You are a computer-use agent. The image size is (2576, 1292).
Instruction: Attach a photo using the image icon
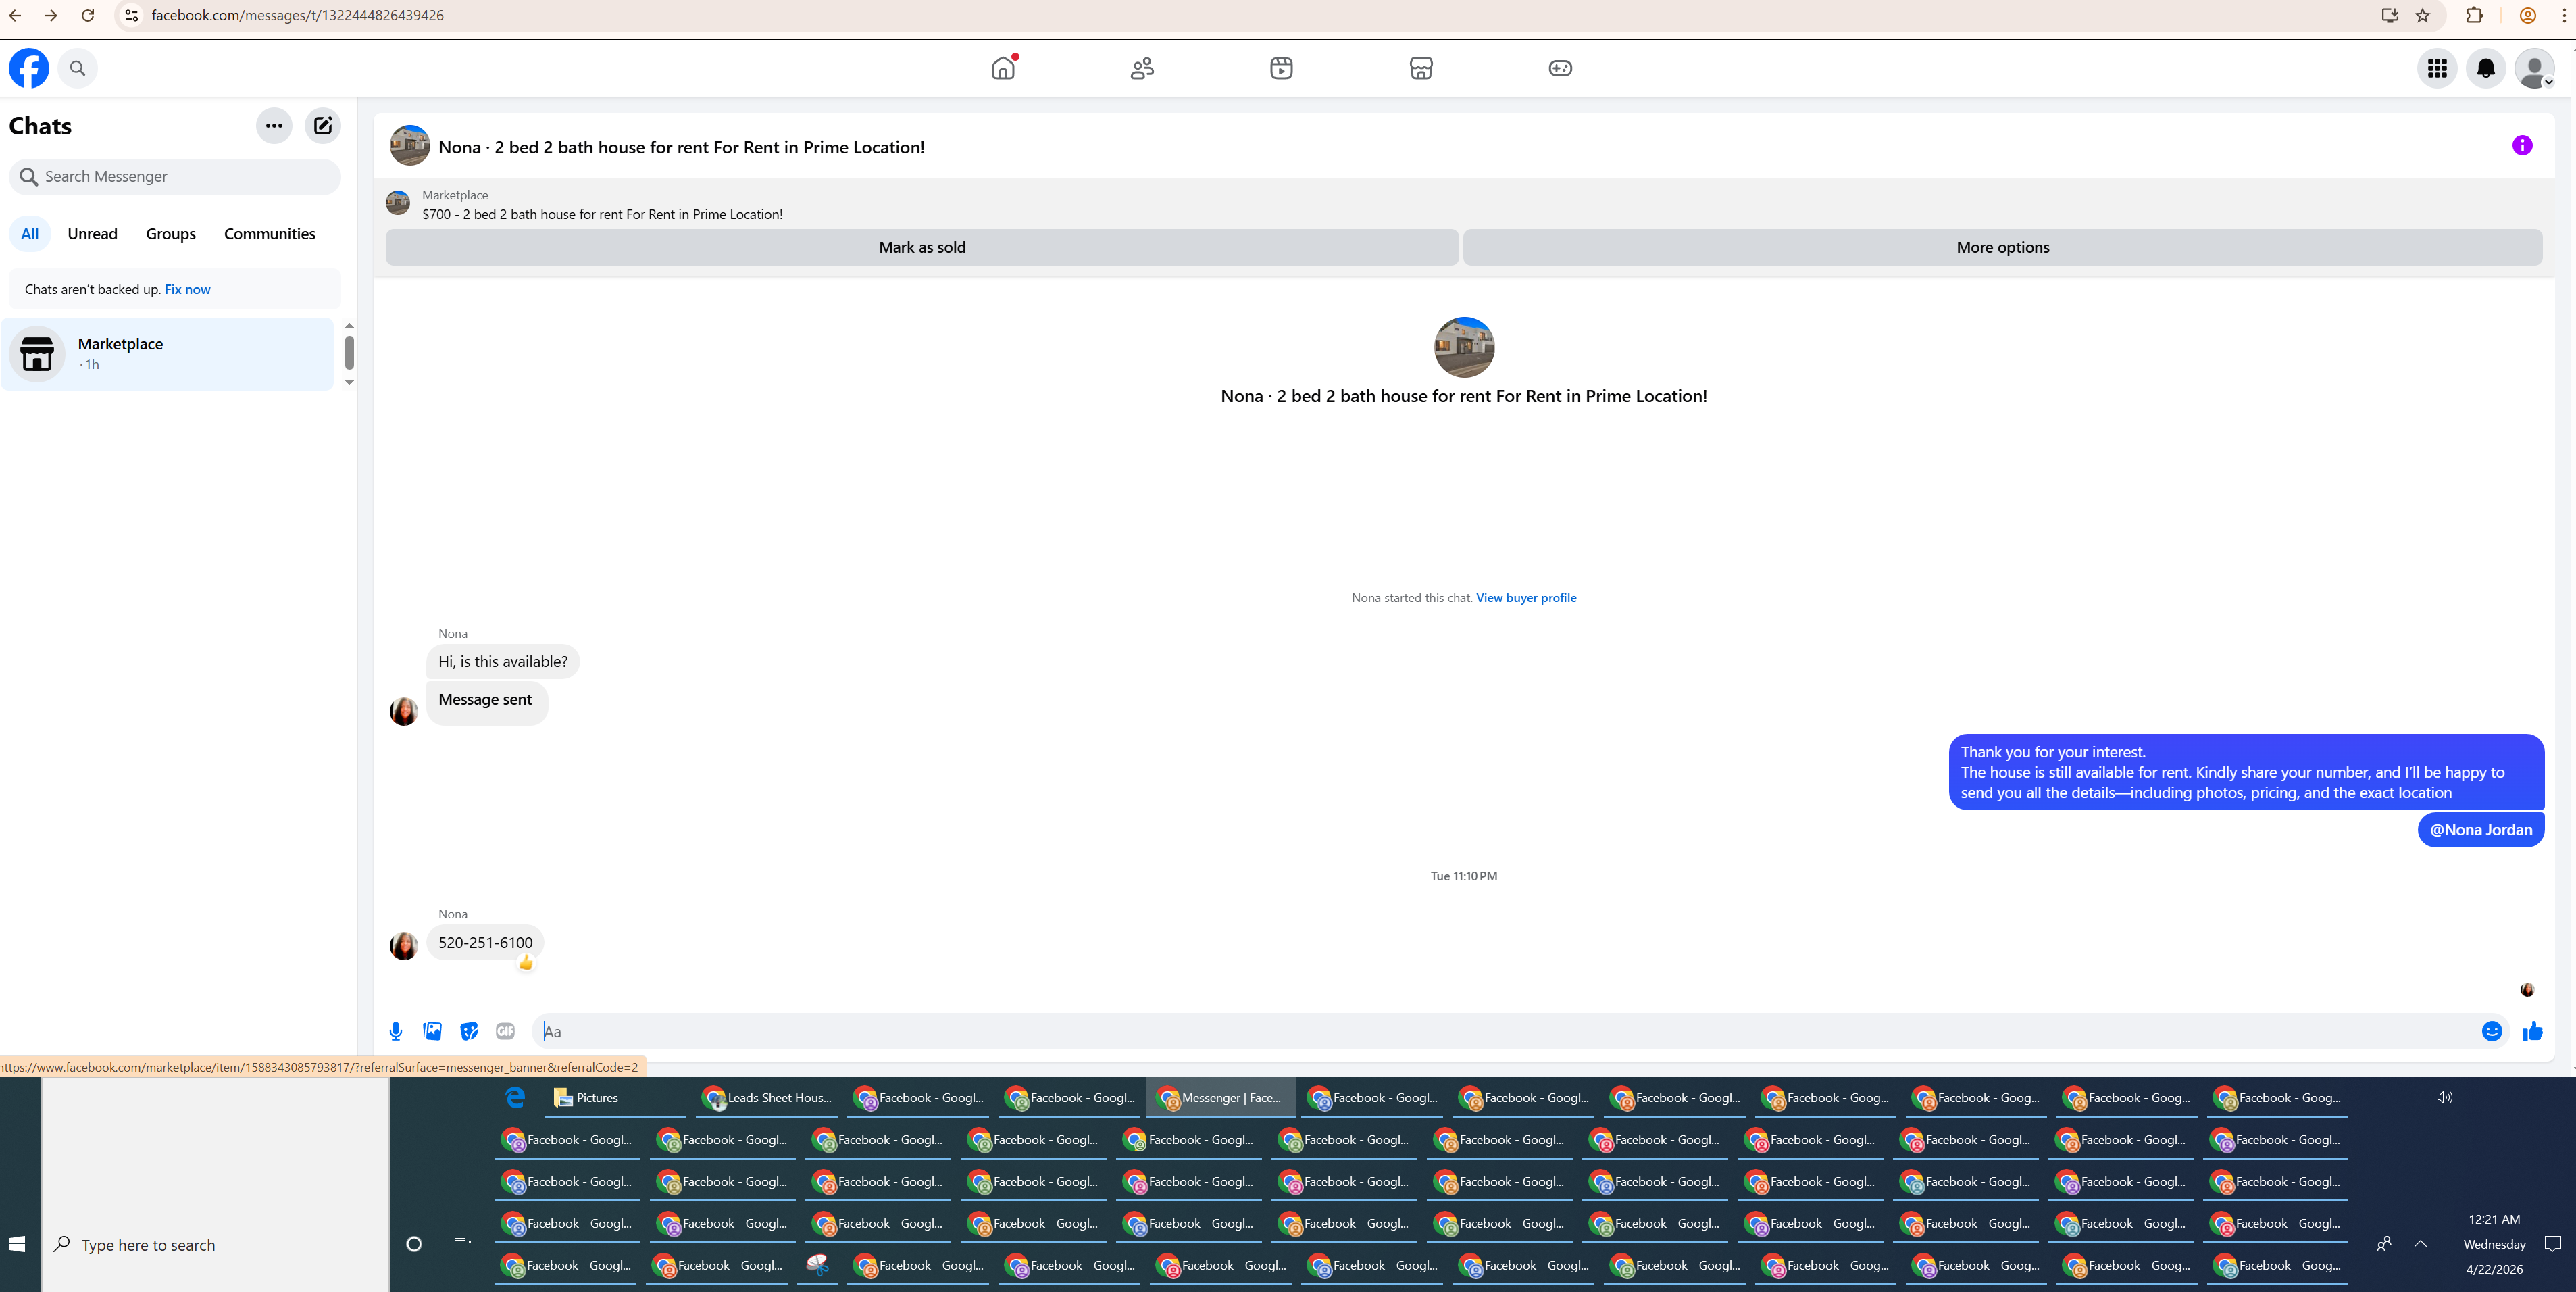(432, 1031)
